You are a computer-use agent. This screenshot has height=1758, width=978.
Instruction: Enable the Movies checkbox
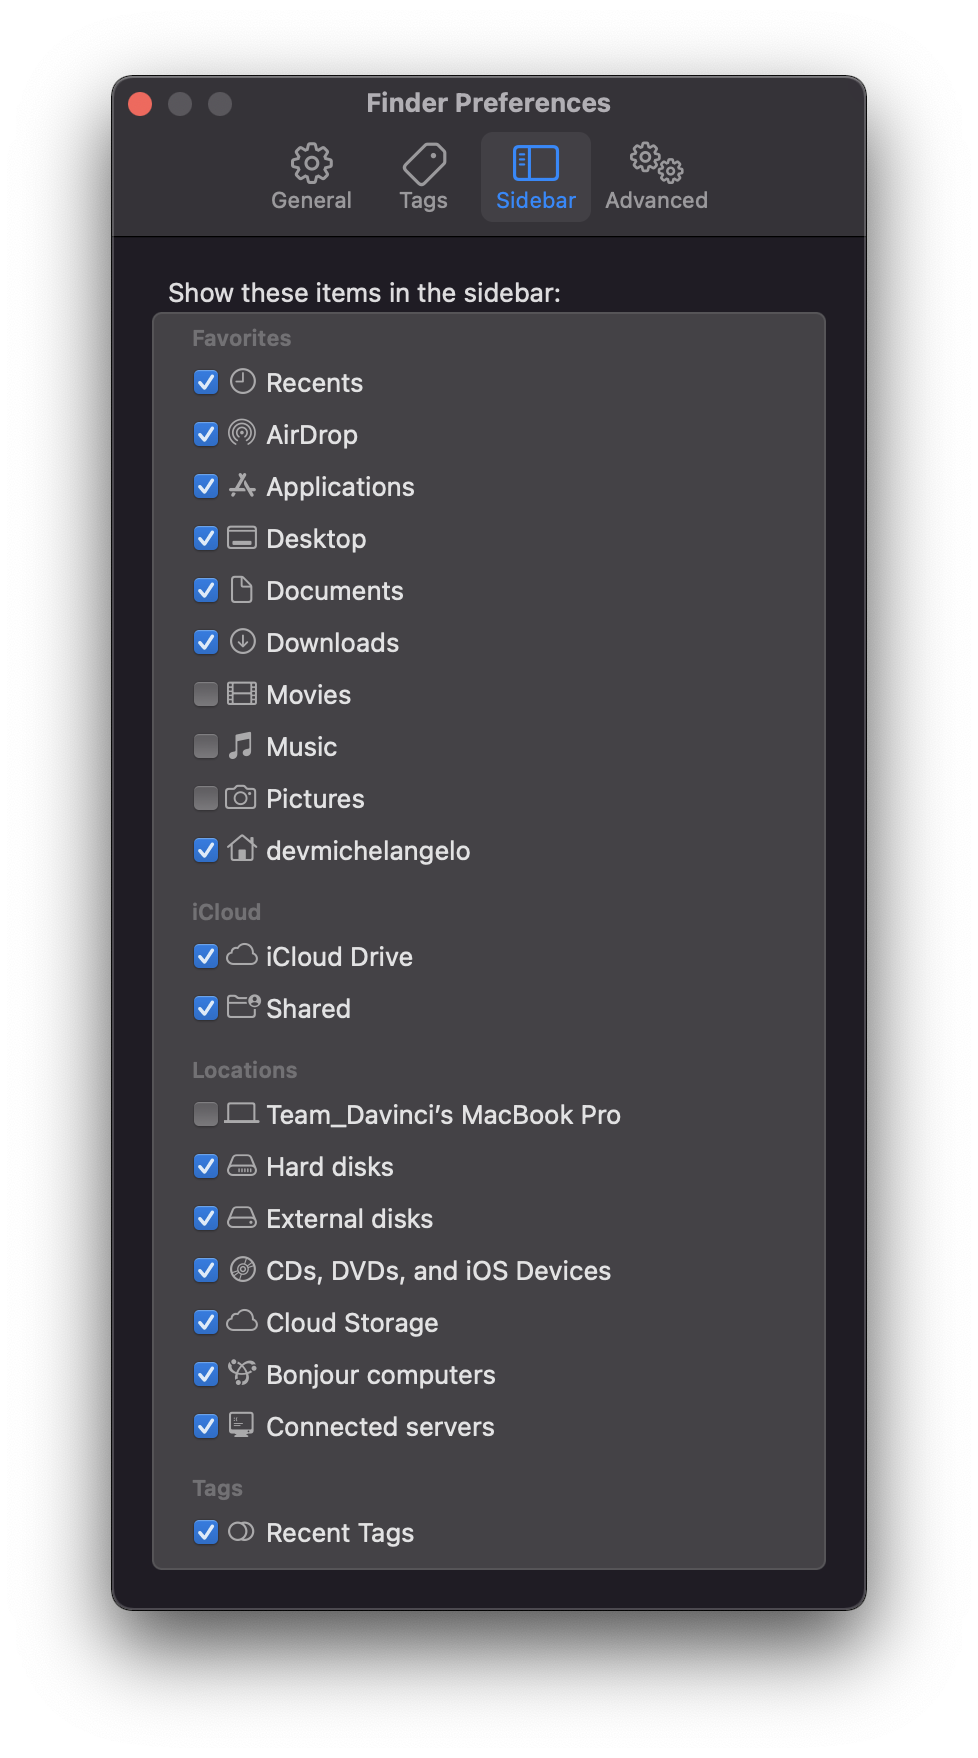coord(206,694)
